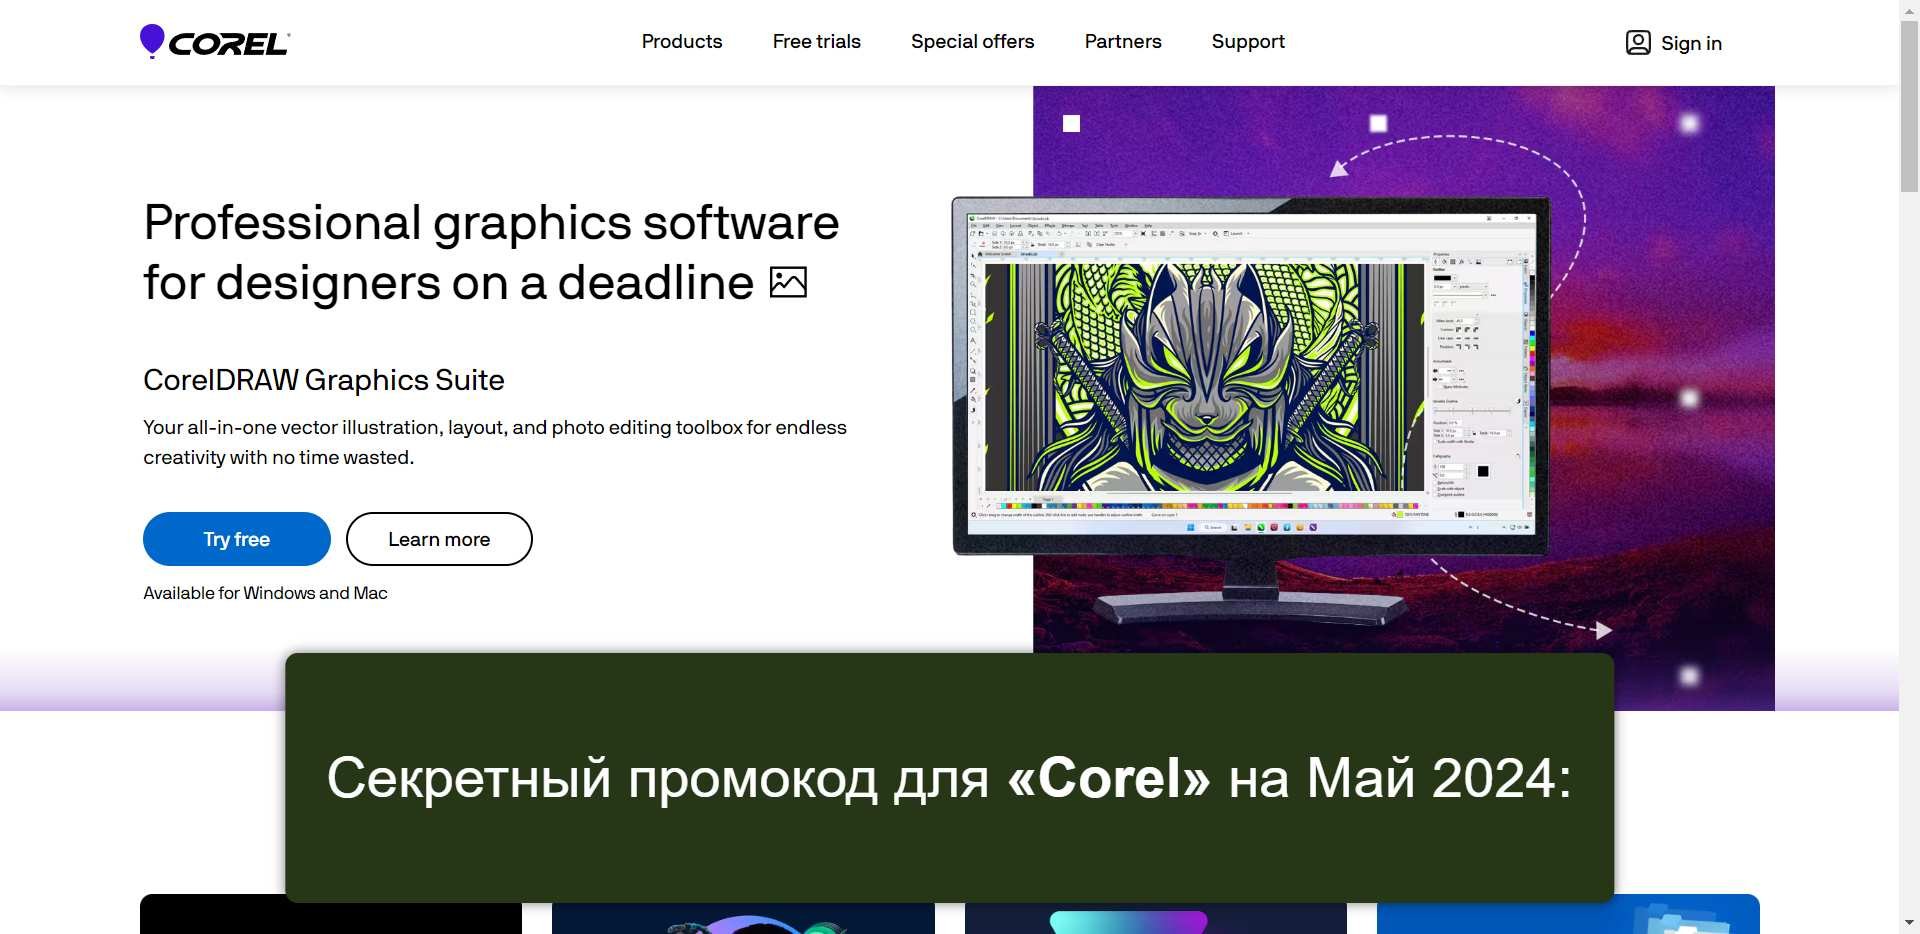Click "Available for Windows and Mac" text
Viewport: 1920px width, 934px height.
click(265, 593)
